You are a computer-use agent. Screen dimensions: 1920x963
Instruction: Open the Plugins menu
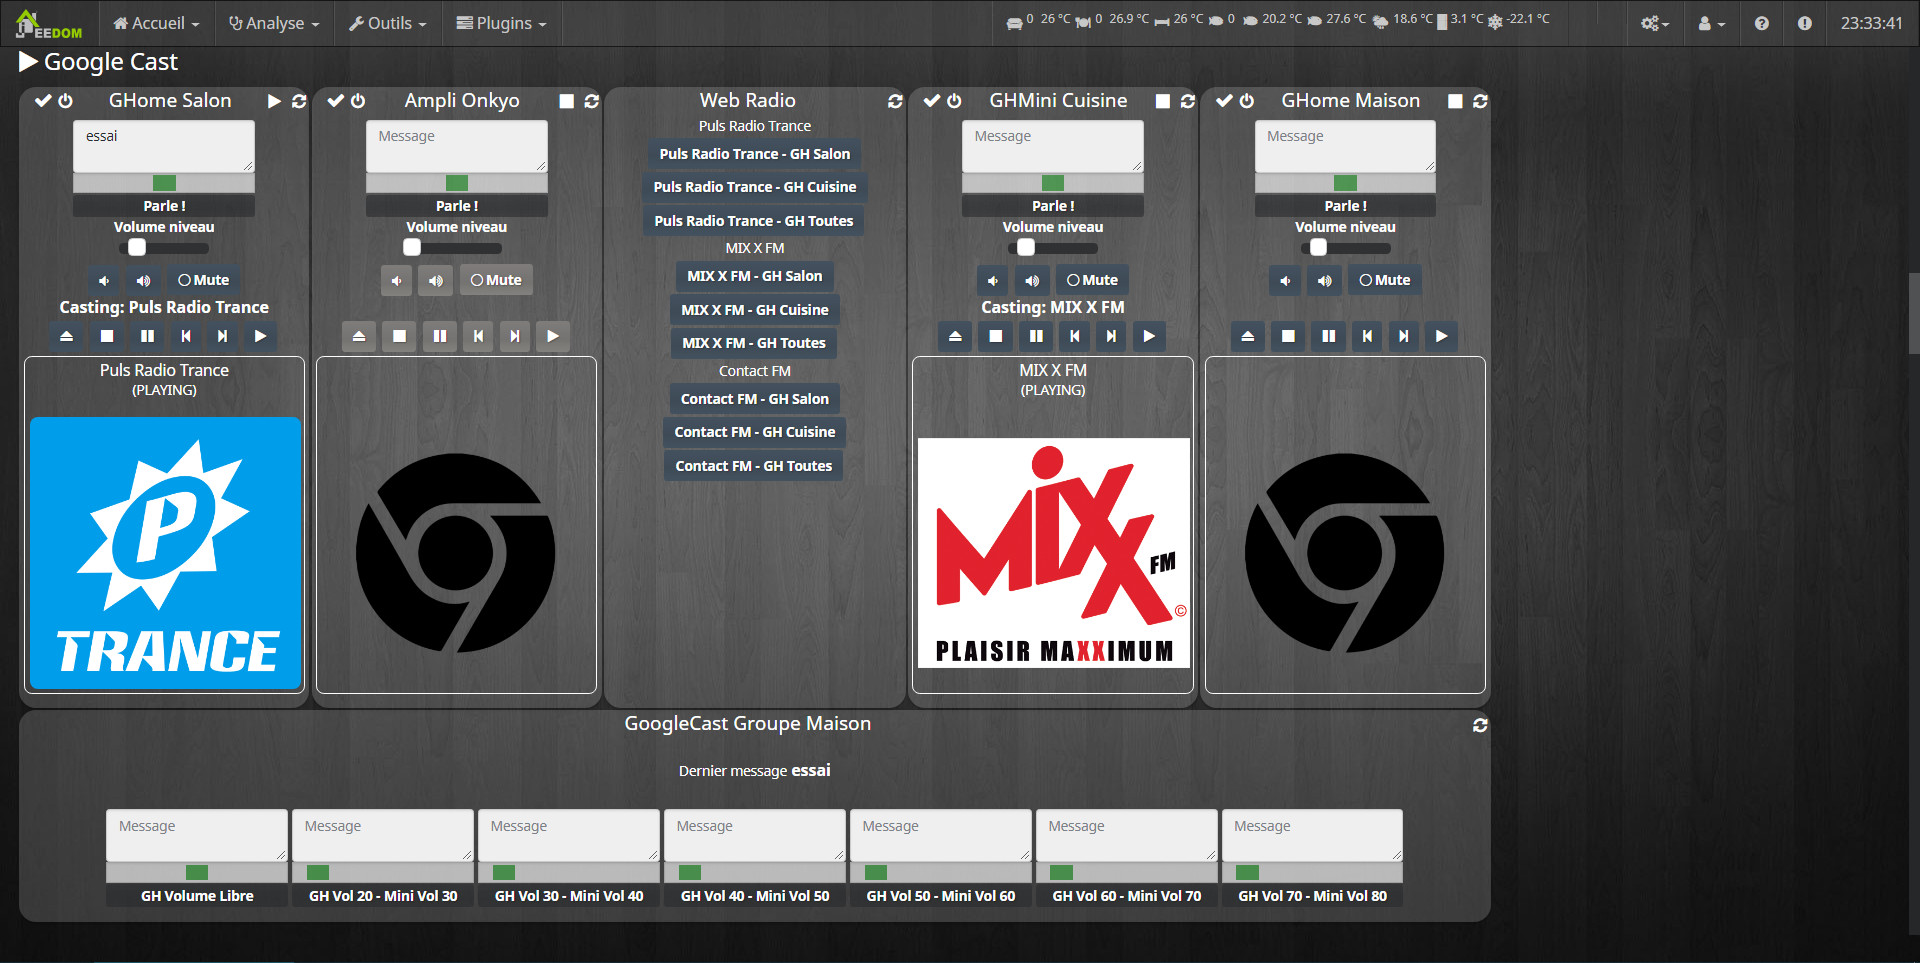(x=501, y=23)
